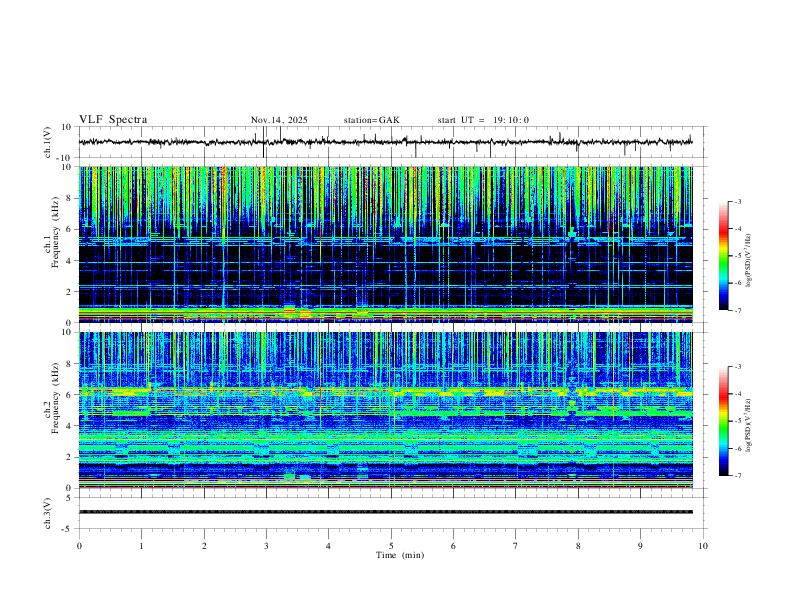
Task: Click the ch.1 spectrogram panel
Action: pyautogui.click(x=386, y=244)
